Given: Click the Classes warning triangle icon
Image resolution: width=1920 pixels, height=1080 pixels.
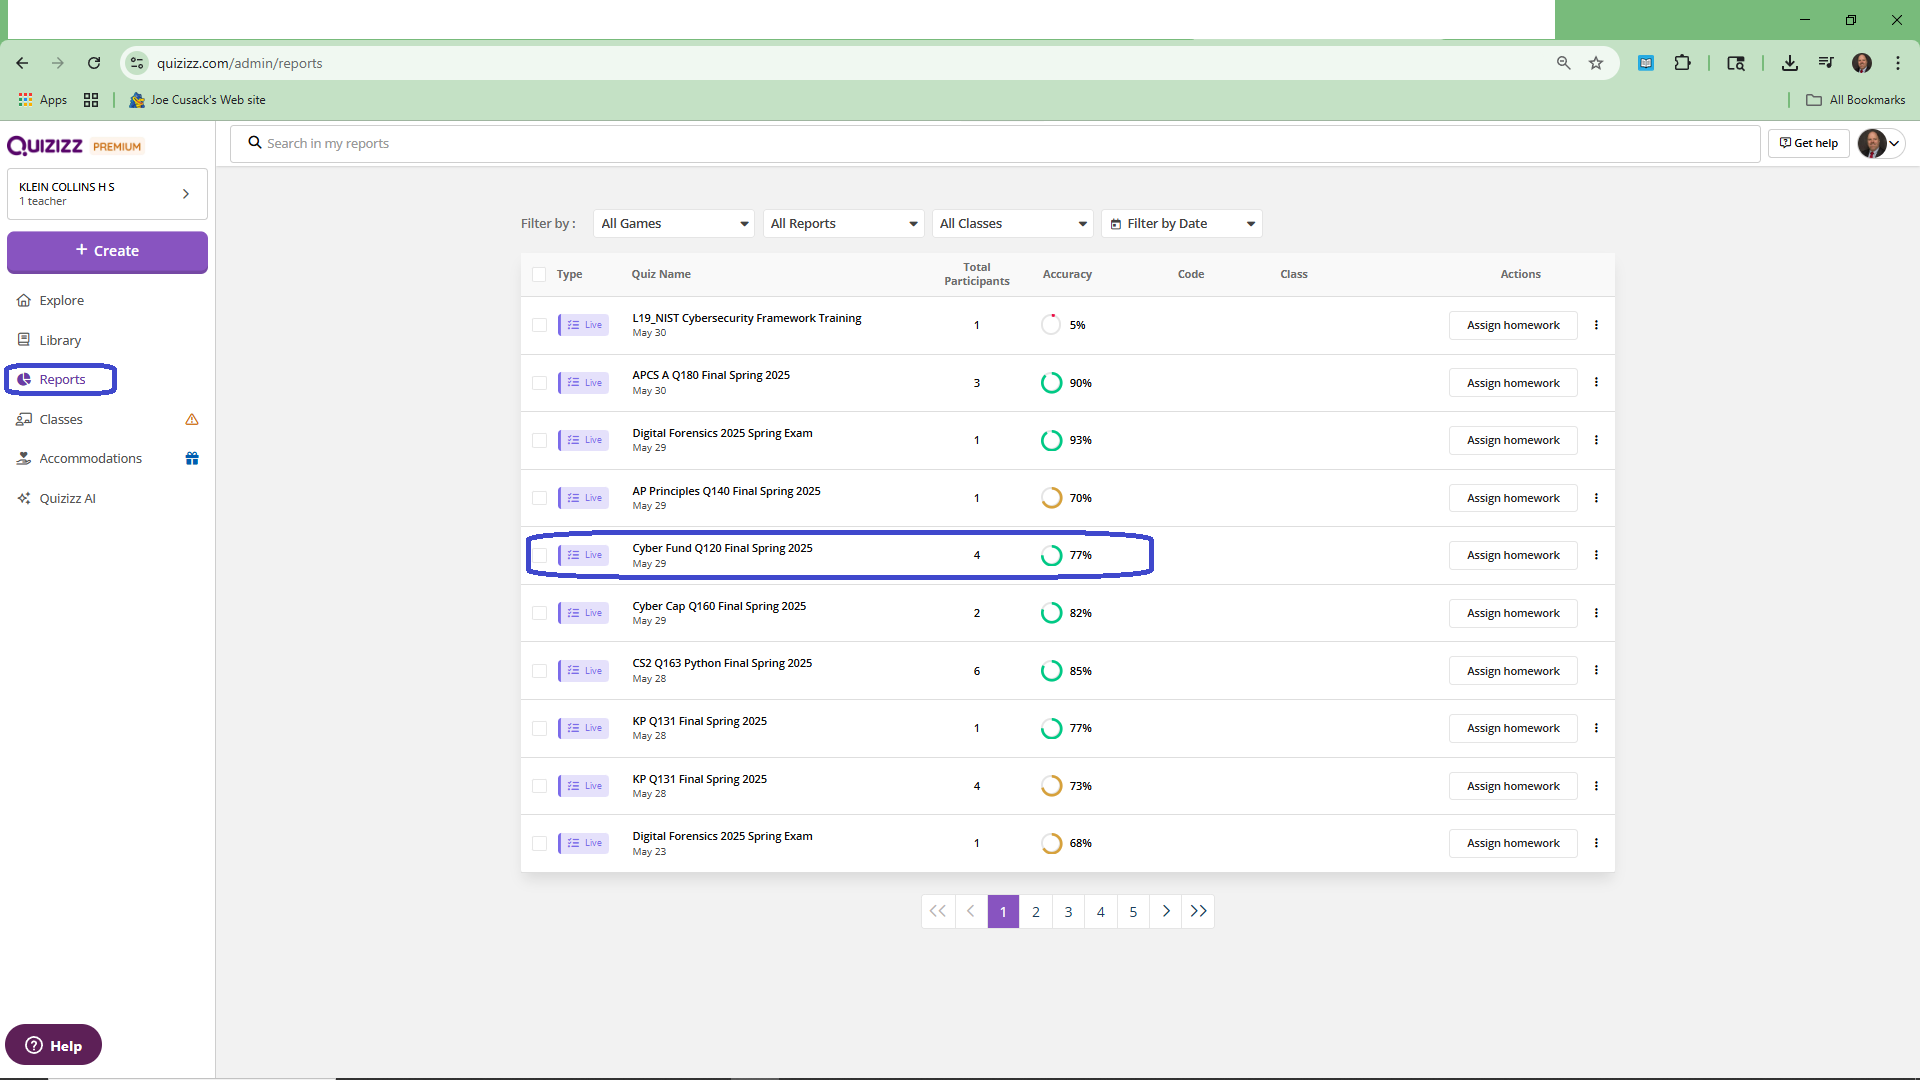Looking at the screenshot, I should [x=192, y=419].
